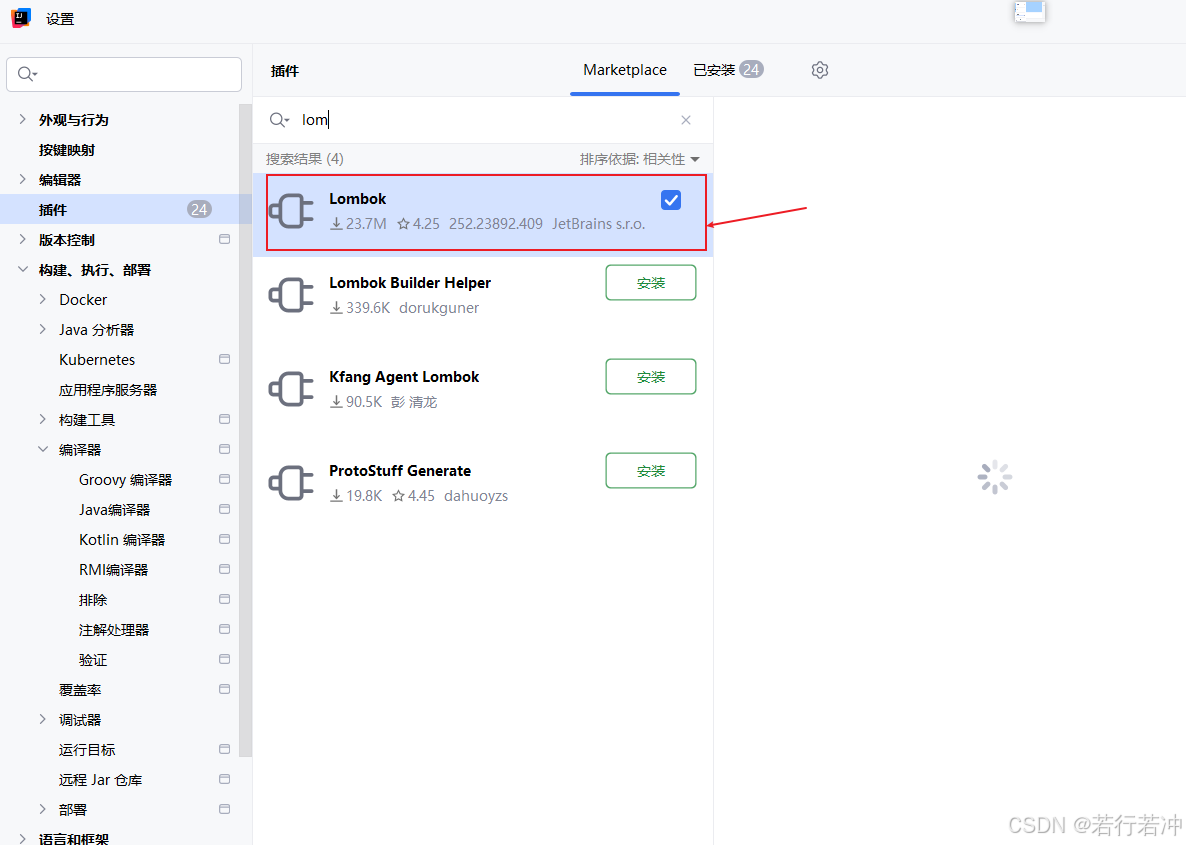Image resolution: width=1186 pixels, height=845 pixels.
Task: Expand the 版本控制 settings node
Action: tap(23, 239)
